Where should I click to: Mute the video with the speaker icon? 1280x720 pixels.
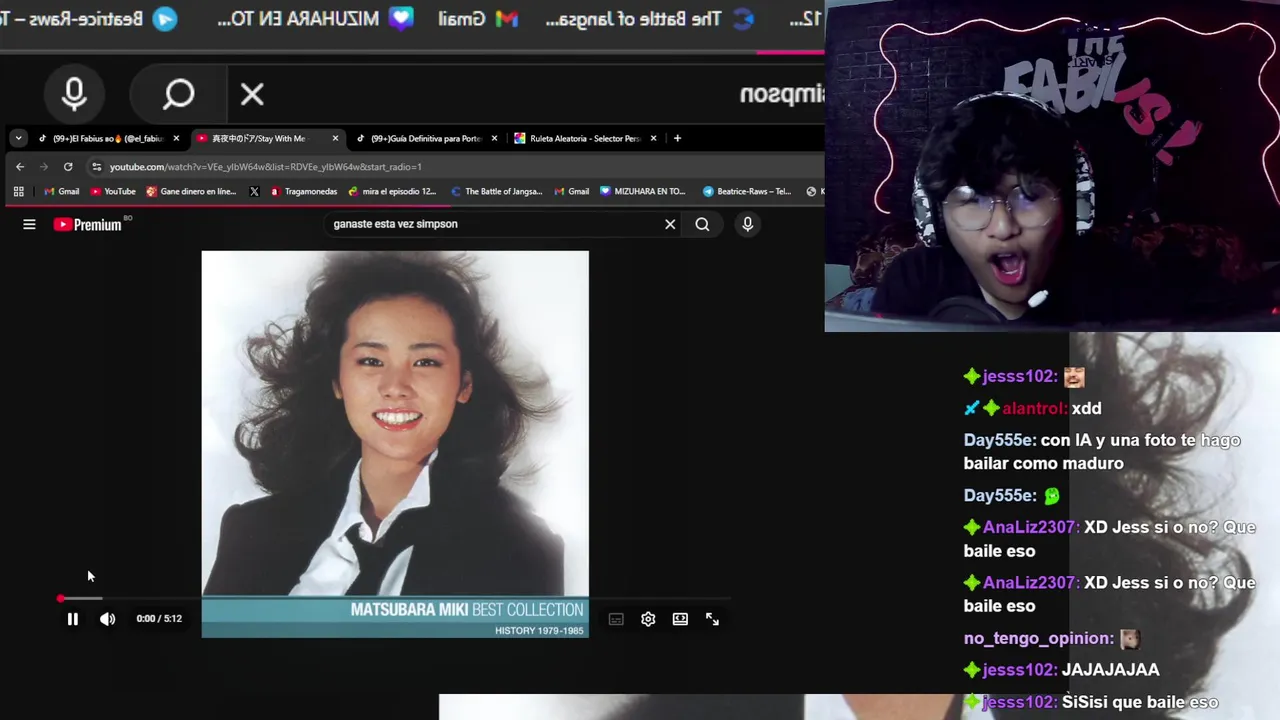pyautogui.click(x=107, y=619)
